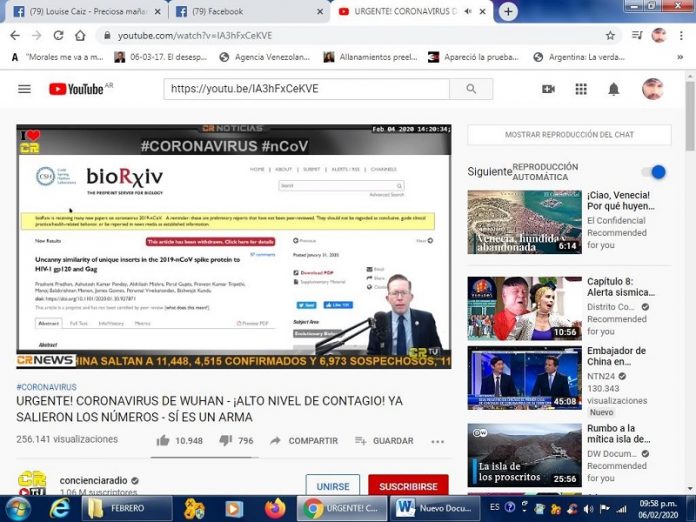Go back with the browser back arrow
Screen dimensions: 696x522
point(15,36)
